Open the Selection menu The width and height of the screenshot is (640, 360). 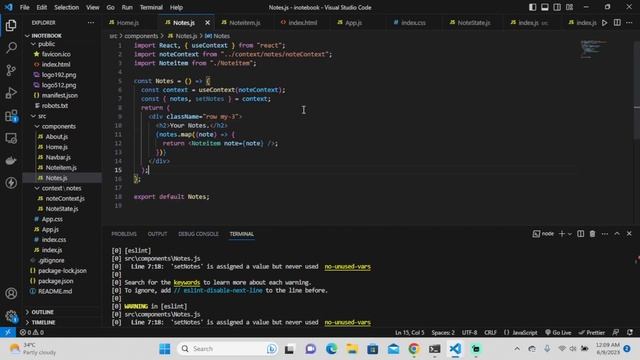66,7
